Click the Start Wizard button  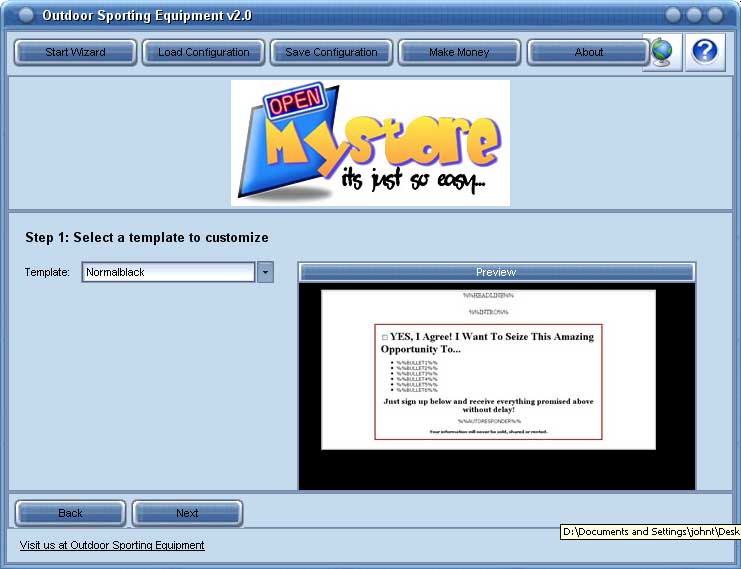coord(75,52)
